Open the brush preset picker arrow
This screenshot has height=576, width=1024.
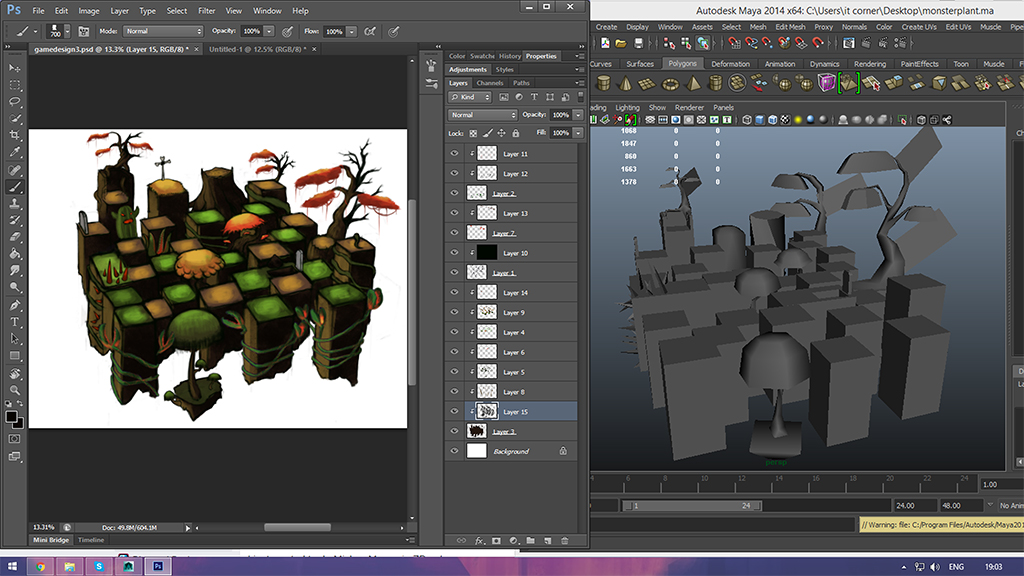(67, 31)
